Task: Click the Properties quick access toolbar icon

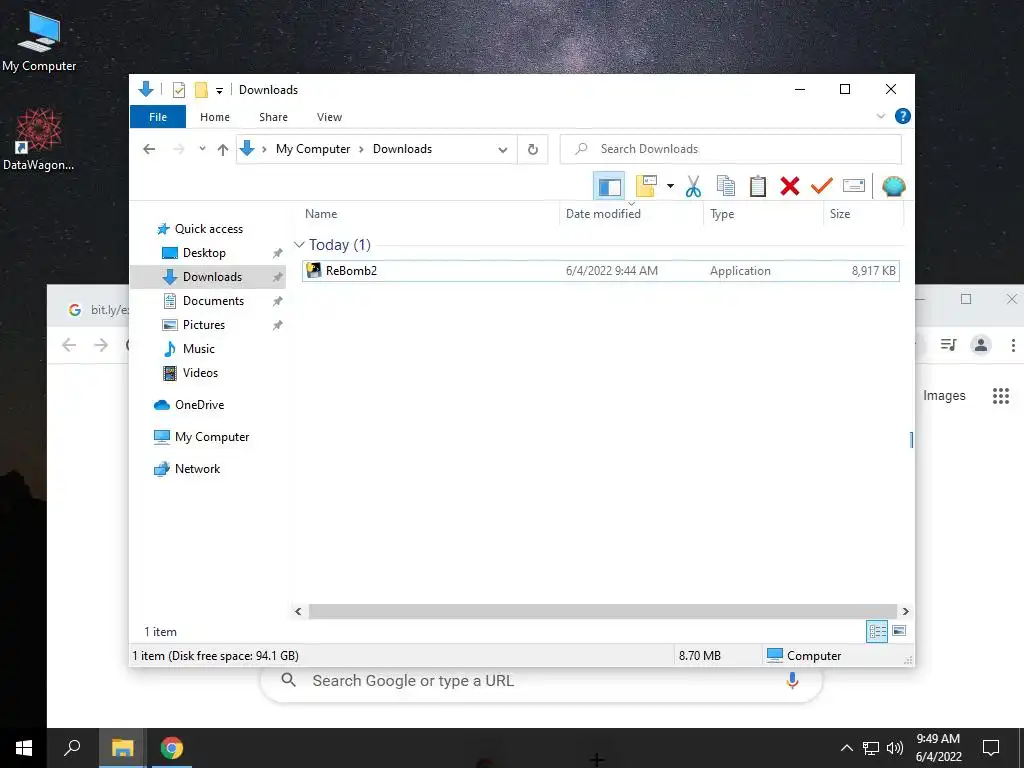Action: click(178, 90)
